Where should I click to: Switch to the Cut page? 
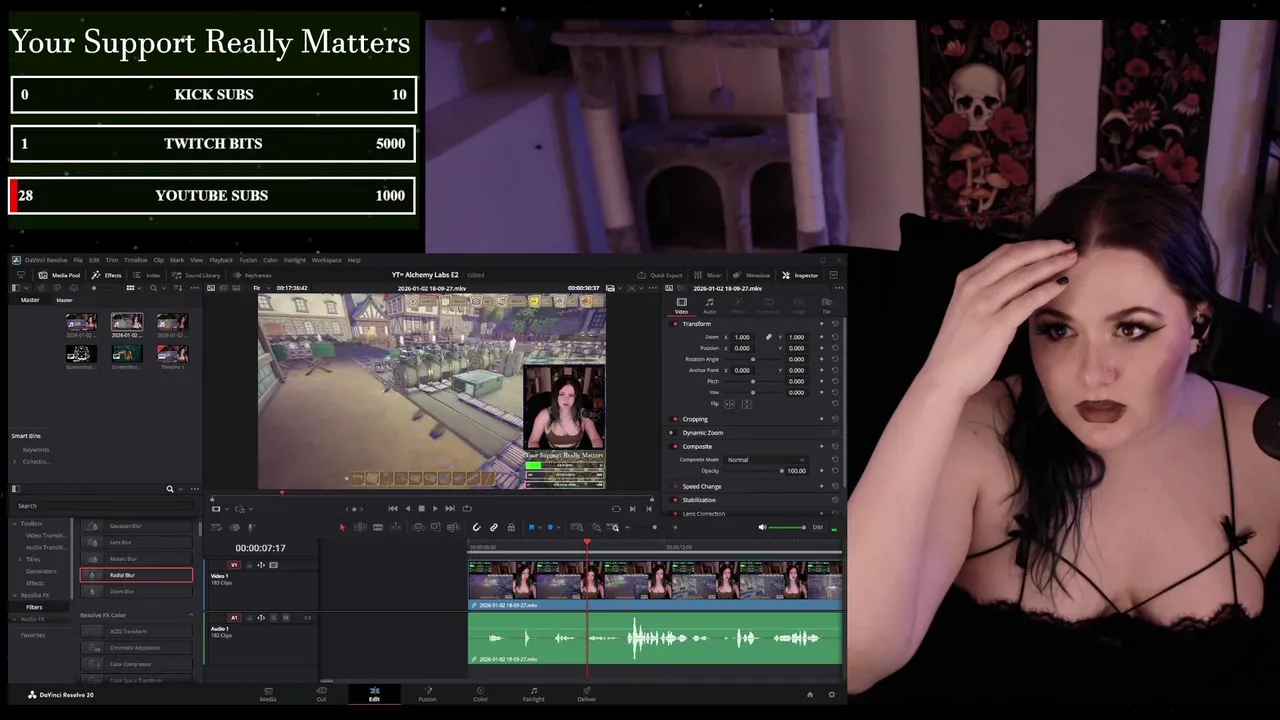click(321, 693)
